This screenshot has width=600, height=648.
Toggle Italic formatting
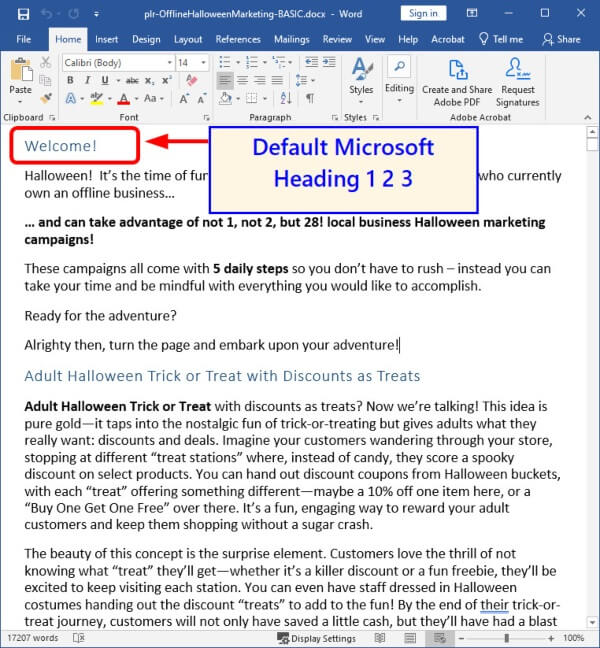pos(87,80)
